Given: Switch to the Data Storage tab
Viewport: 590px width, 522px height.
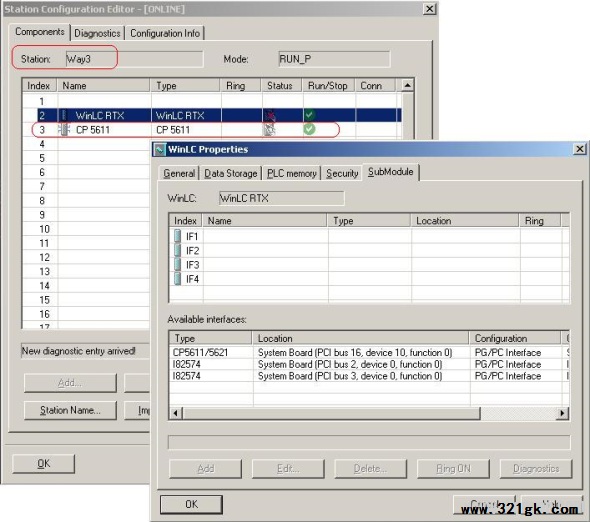Looking at the screenshot, I should point(231,173).
